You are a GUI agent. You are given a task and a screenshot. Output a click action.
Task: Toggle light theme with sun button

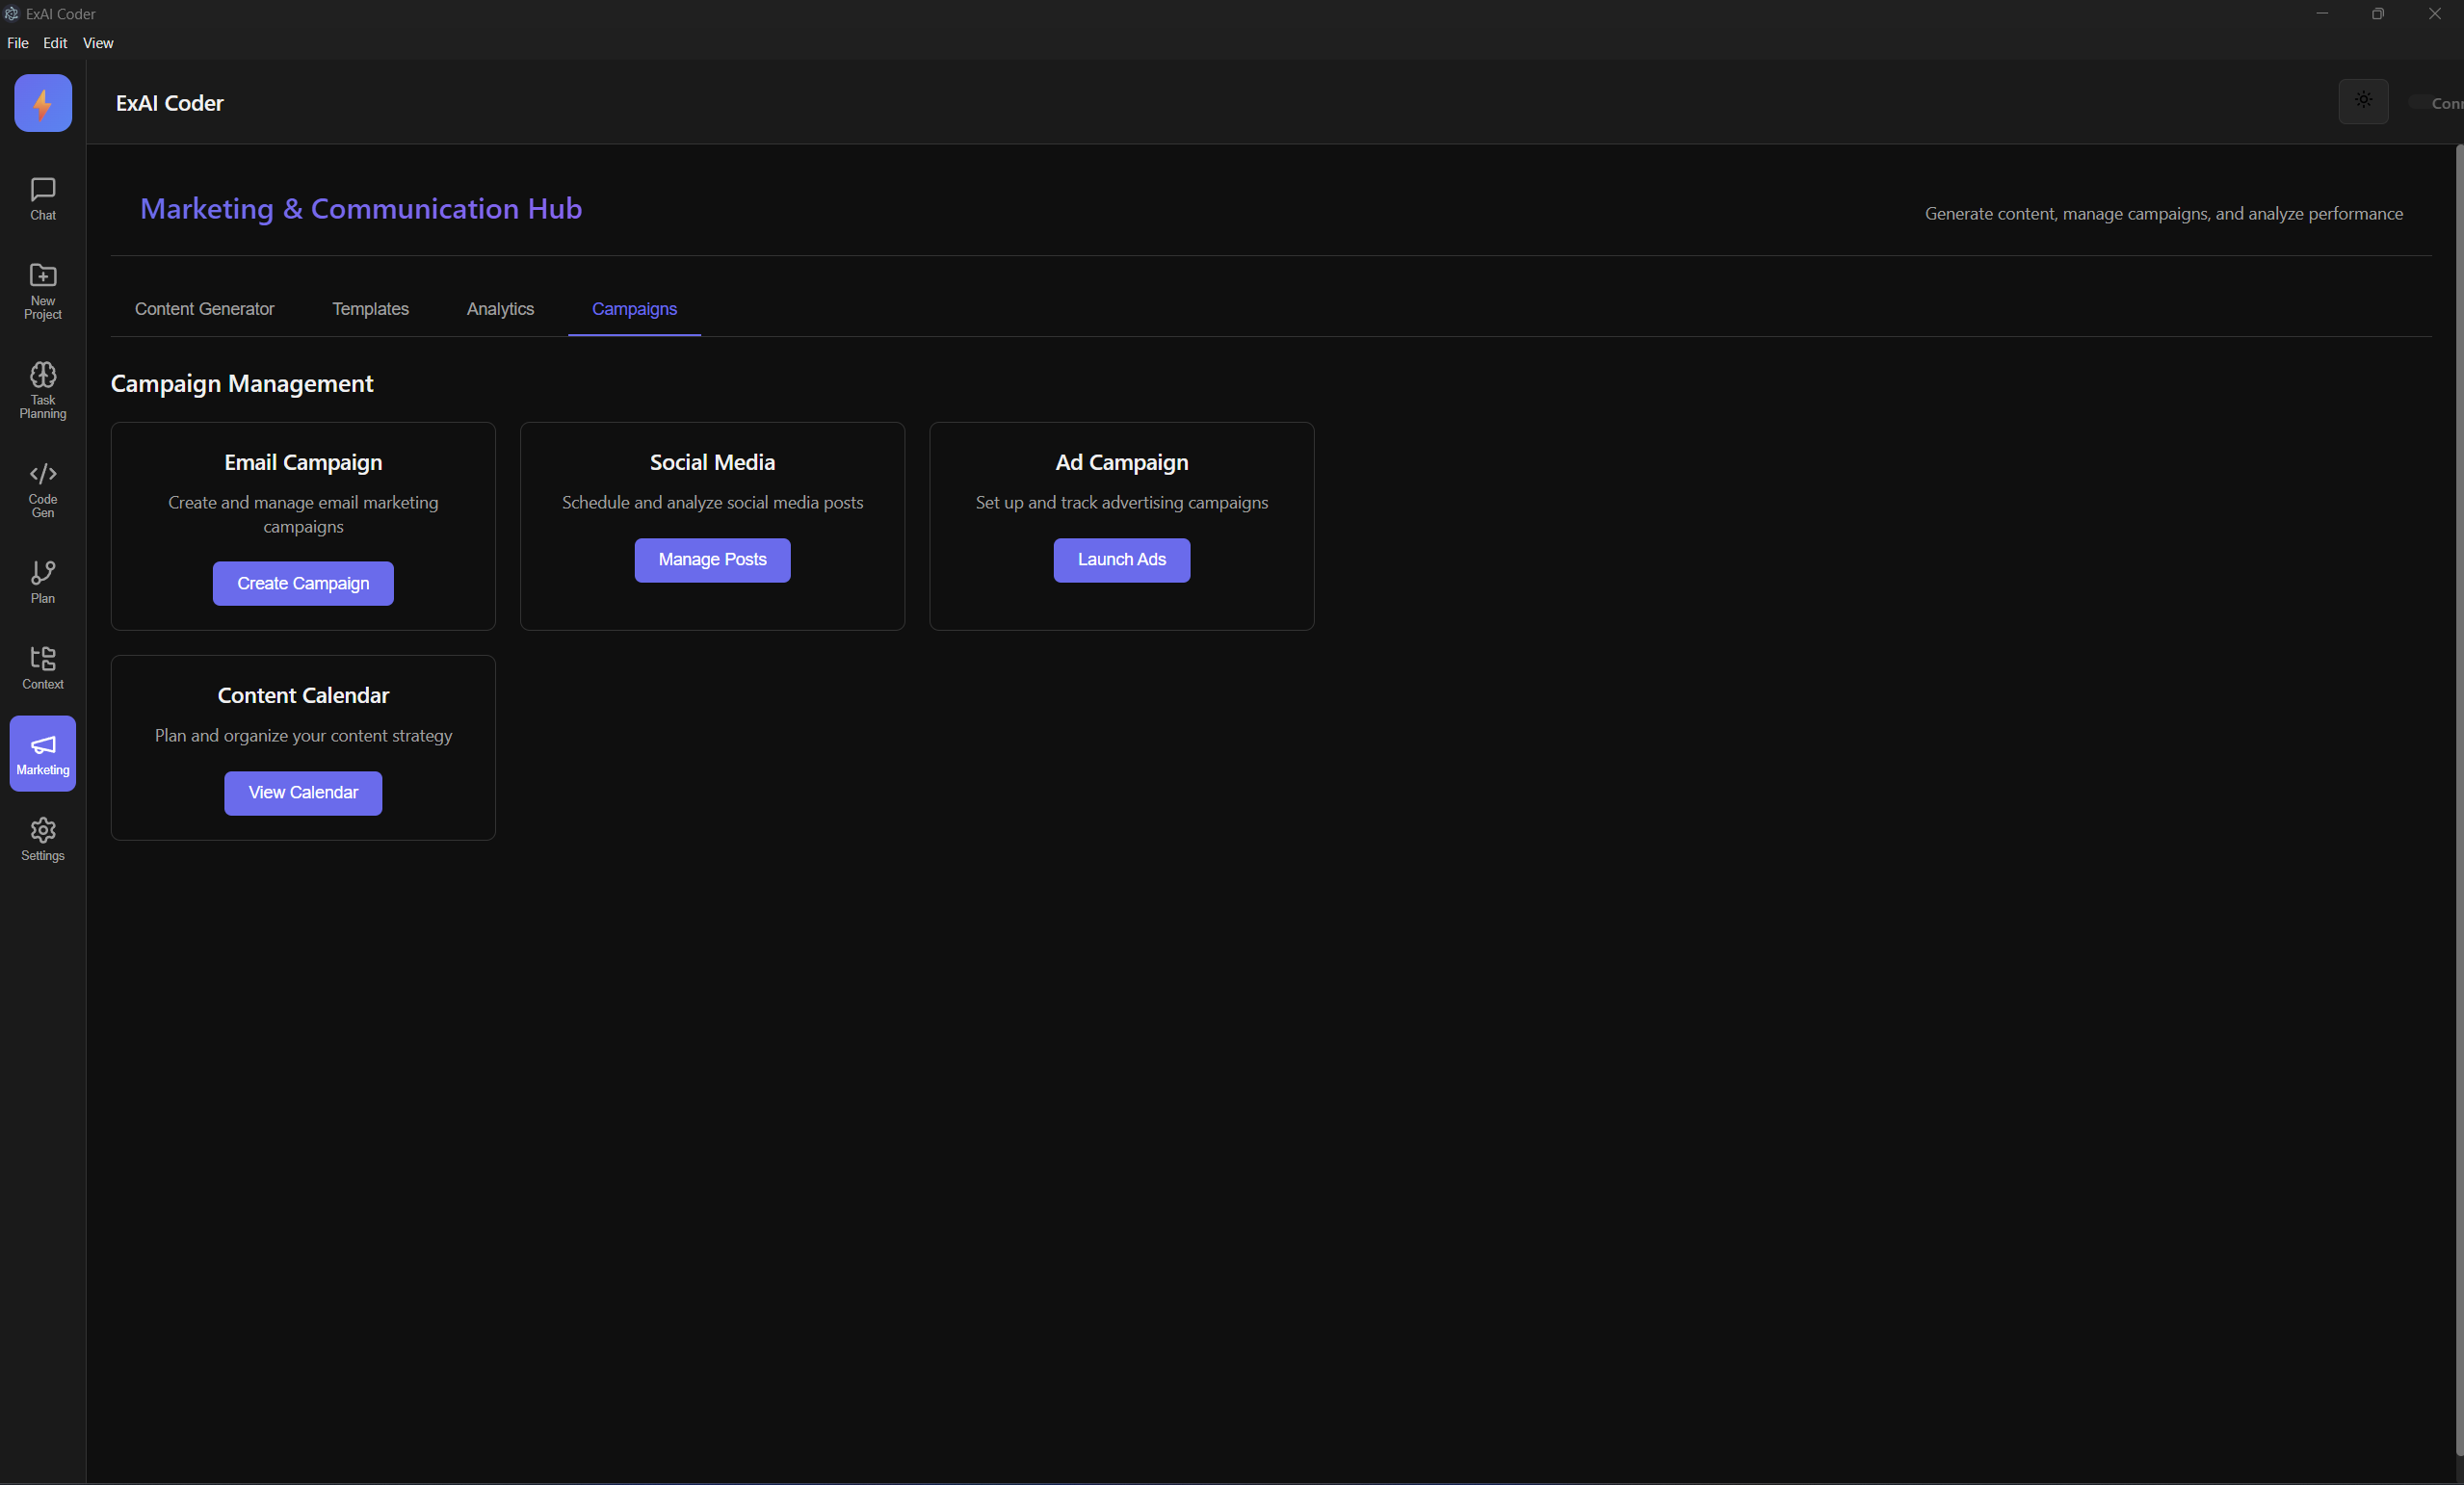point(2362,101)
